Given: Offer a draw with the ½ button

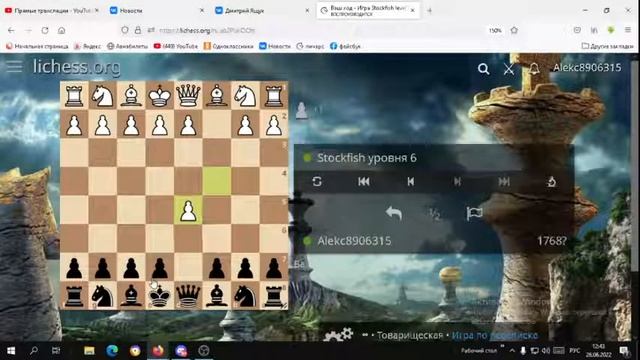Looking at the screenshot, I should 434,213.
